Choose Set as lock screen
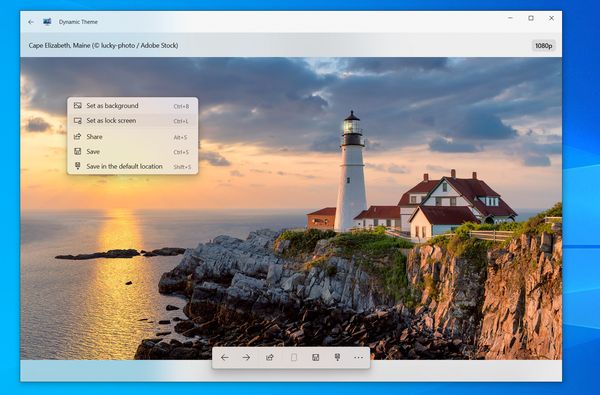Image resolution: width=600 pixels, height=395 pixels. click(x=132, y=121)
